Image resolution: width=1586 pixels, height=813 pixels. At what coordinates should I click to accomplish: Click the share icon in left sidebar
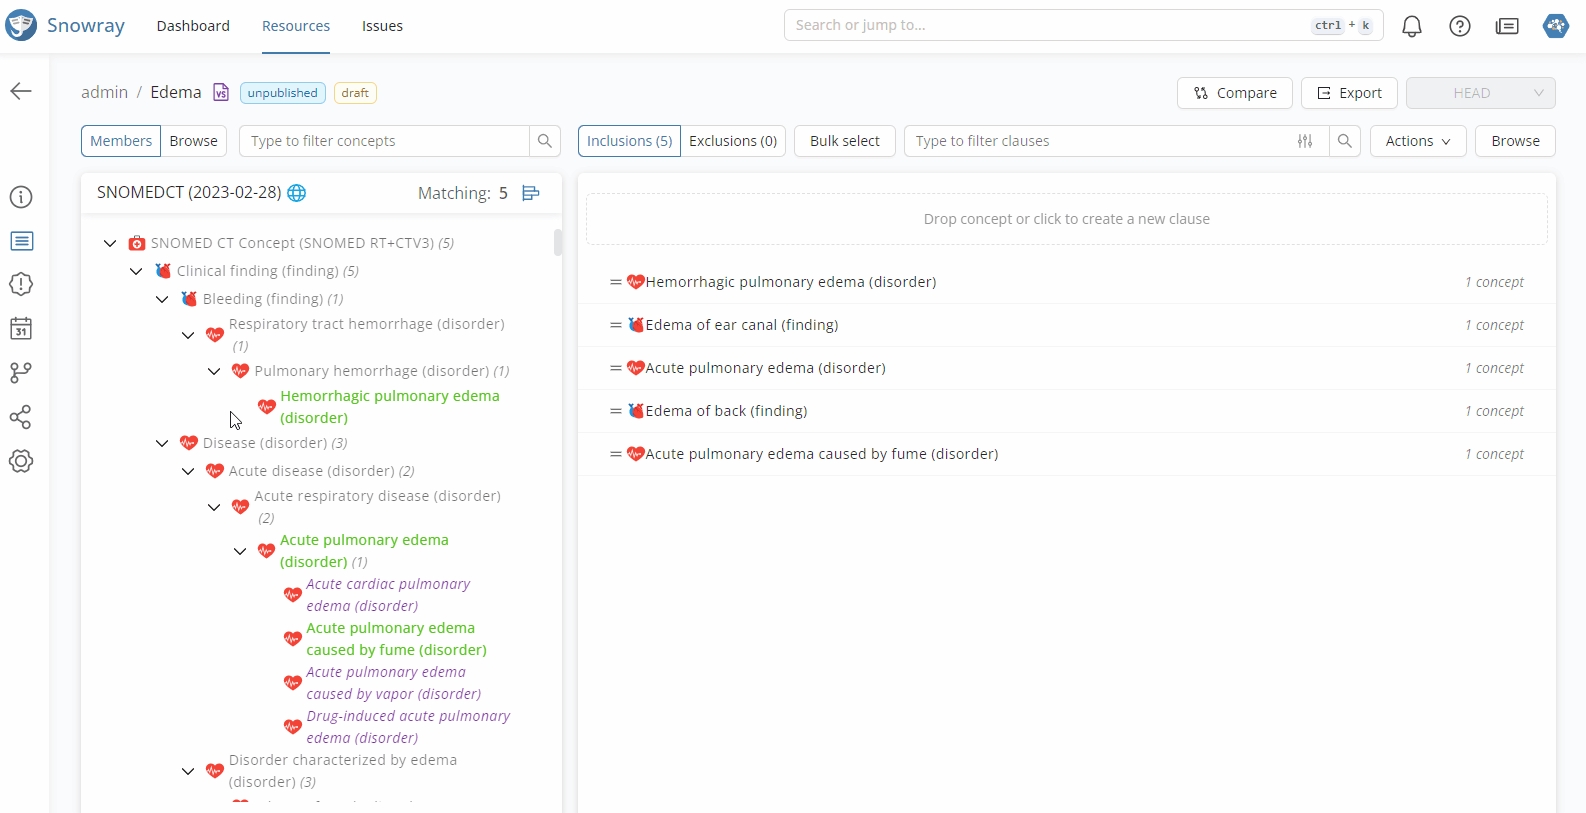21,417
